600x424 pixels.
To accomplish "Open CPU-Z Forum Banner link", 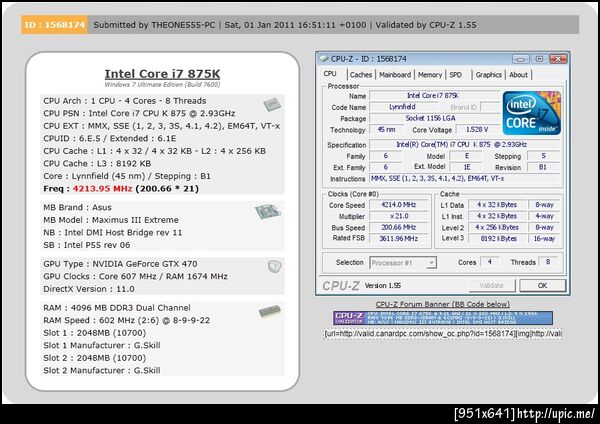I will pyautogui.click(x=443, y=304).
